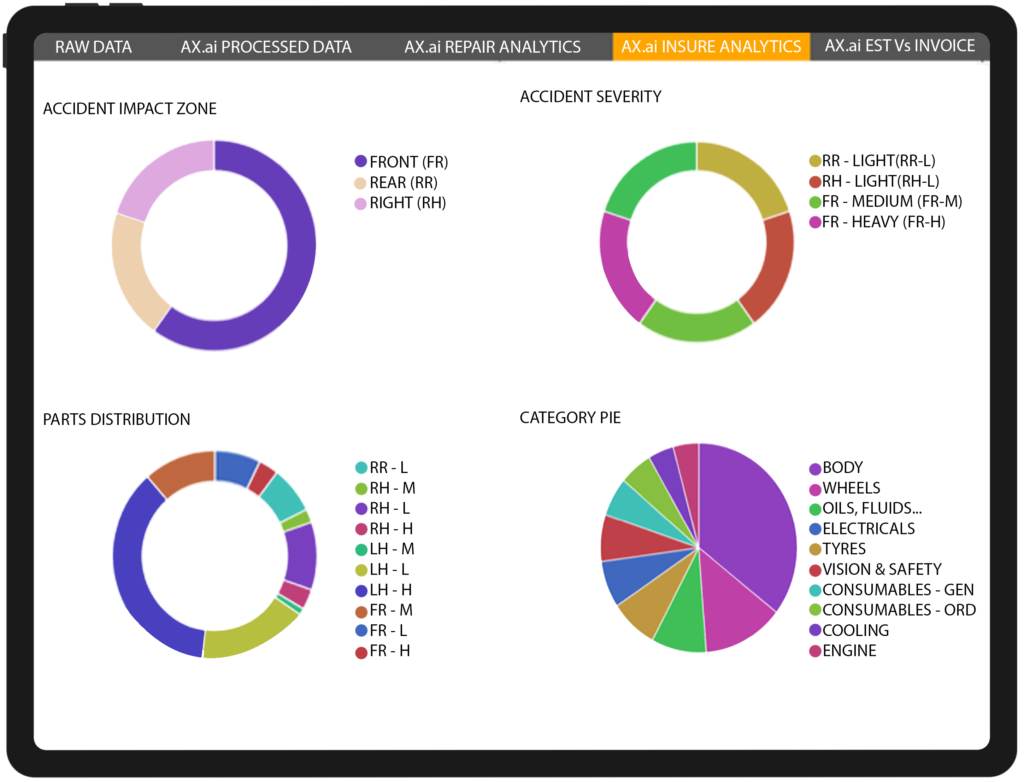Click the AX.ai INSURE ANALYTICS tab
This screenshot has height=782, width=1024.
[x=711, y=46]
